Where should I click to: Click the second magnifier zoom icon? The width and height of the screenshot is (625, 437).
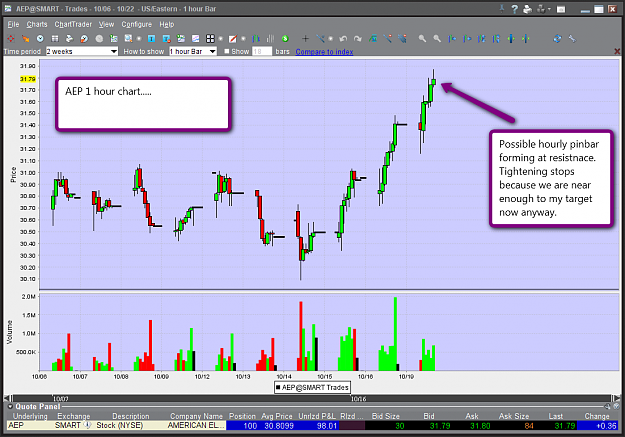(x=437, y=39)
